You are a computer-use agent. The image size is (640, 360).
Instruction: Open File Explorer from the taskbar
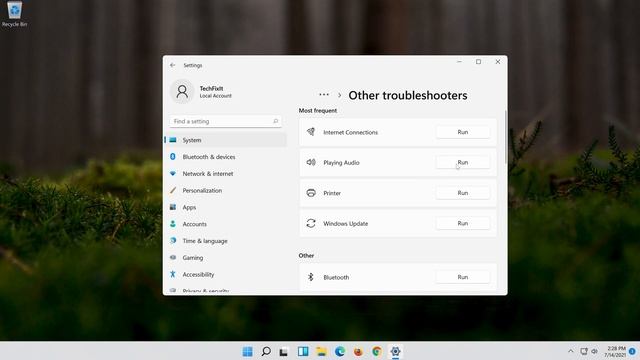coord(321,351)
